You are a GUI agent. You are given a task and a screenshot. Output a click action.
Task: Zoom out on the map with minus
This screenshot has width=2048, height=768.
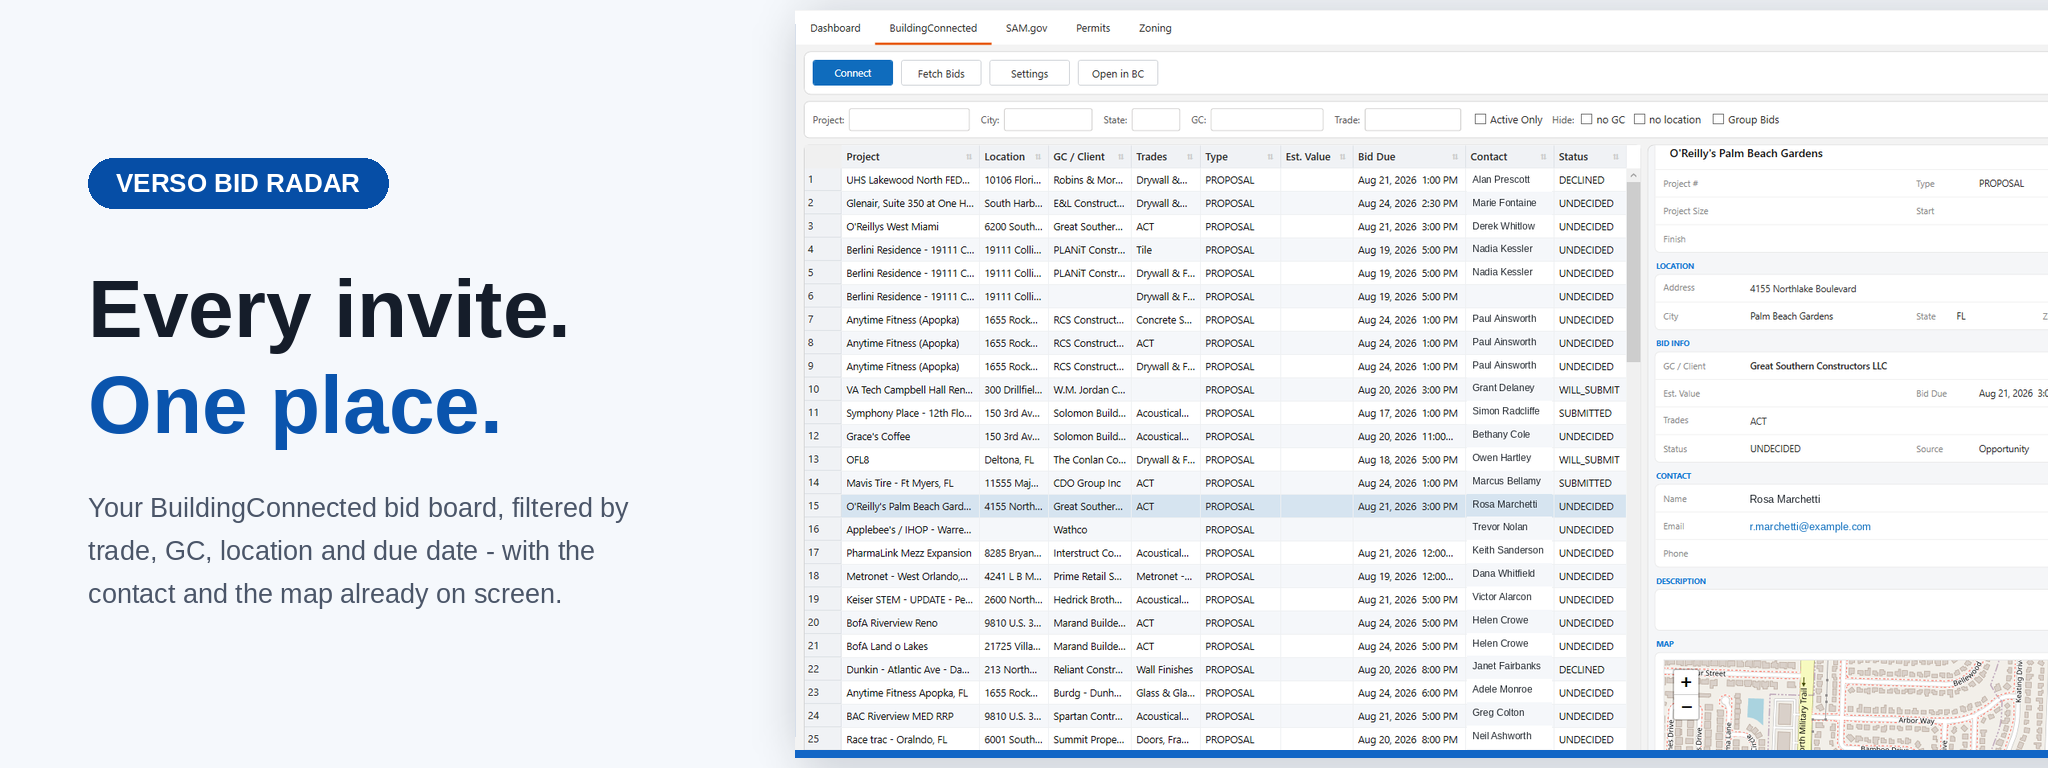coord(1686,707)
